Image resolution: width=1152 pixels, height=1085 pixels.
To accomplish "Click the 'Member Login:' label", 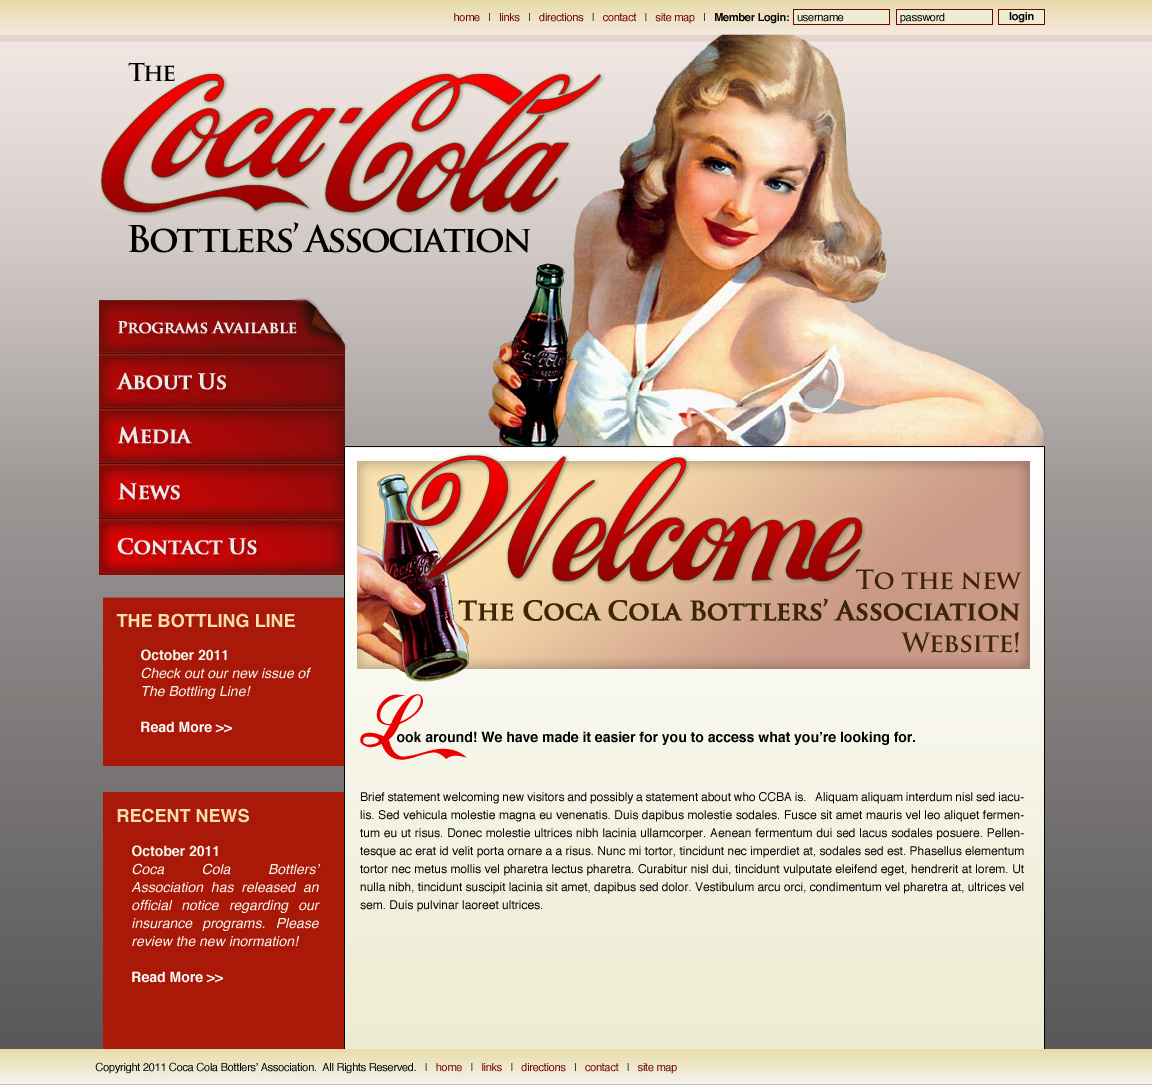I will click(x=752, y=18).
